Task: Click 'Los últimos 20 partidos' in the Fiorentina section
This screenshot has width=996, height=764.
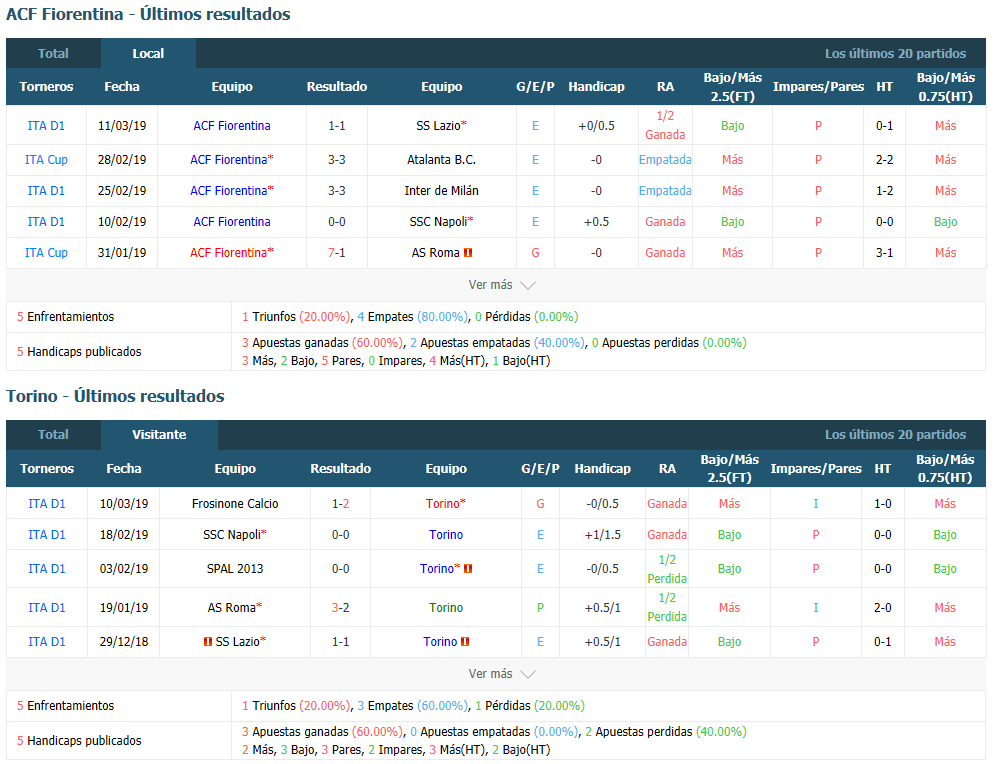Action: (896, 54)
